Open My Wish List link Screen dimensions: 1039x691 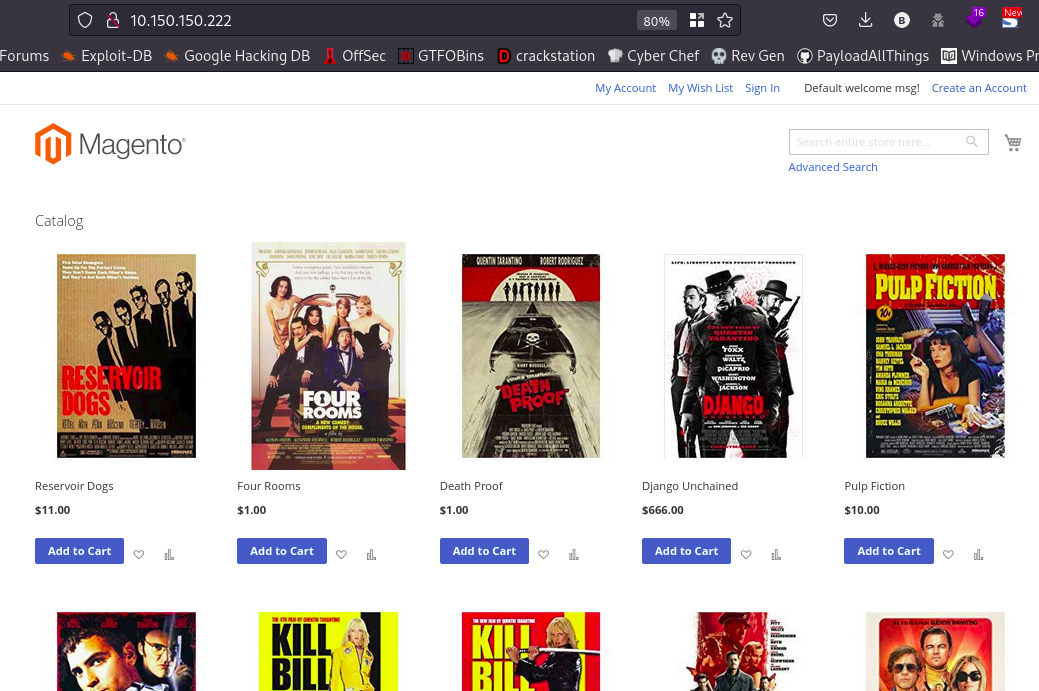pyautogui.click(x=700, y=88)
